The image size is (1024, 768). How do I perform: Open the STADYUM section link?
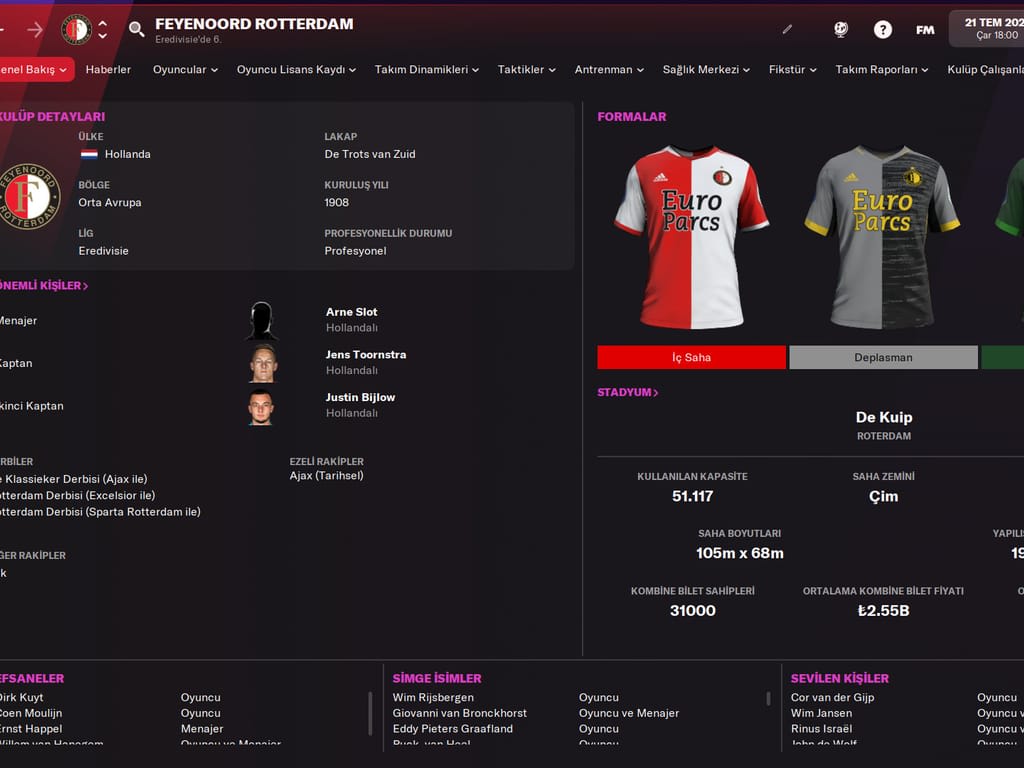click(x=628, y=392)
